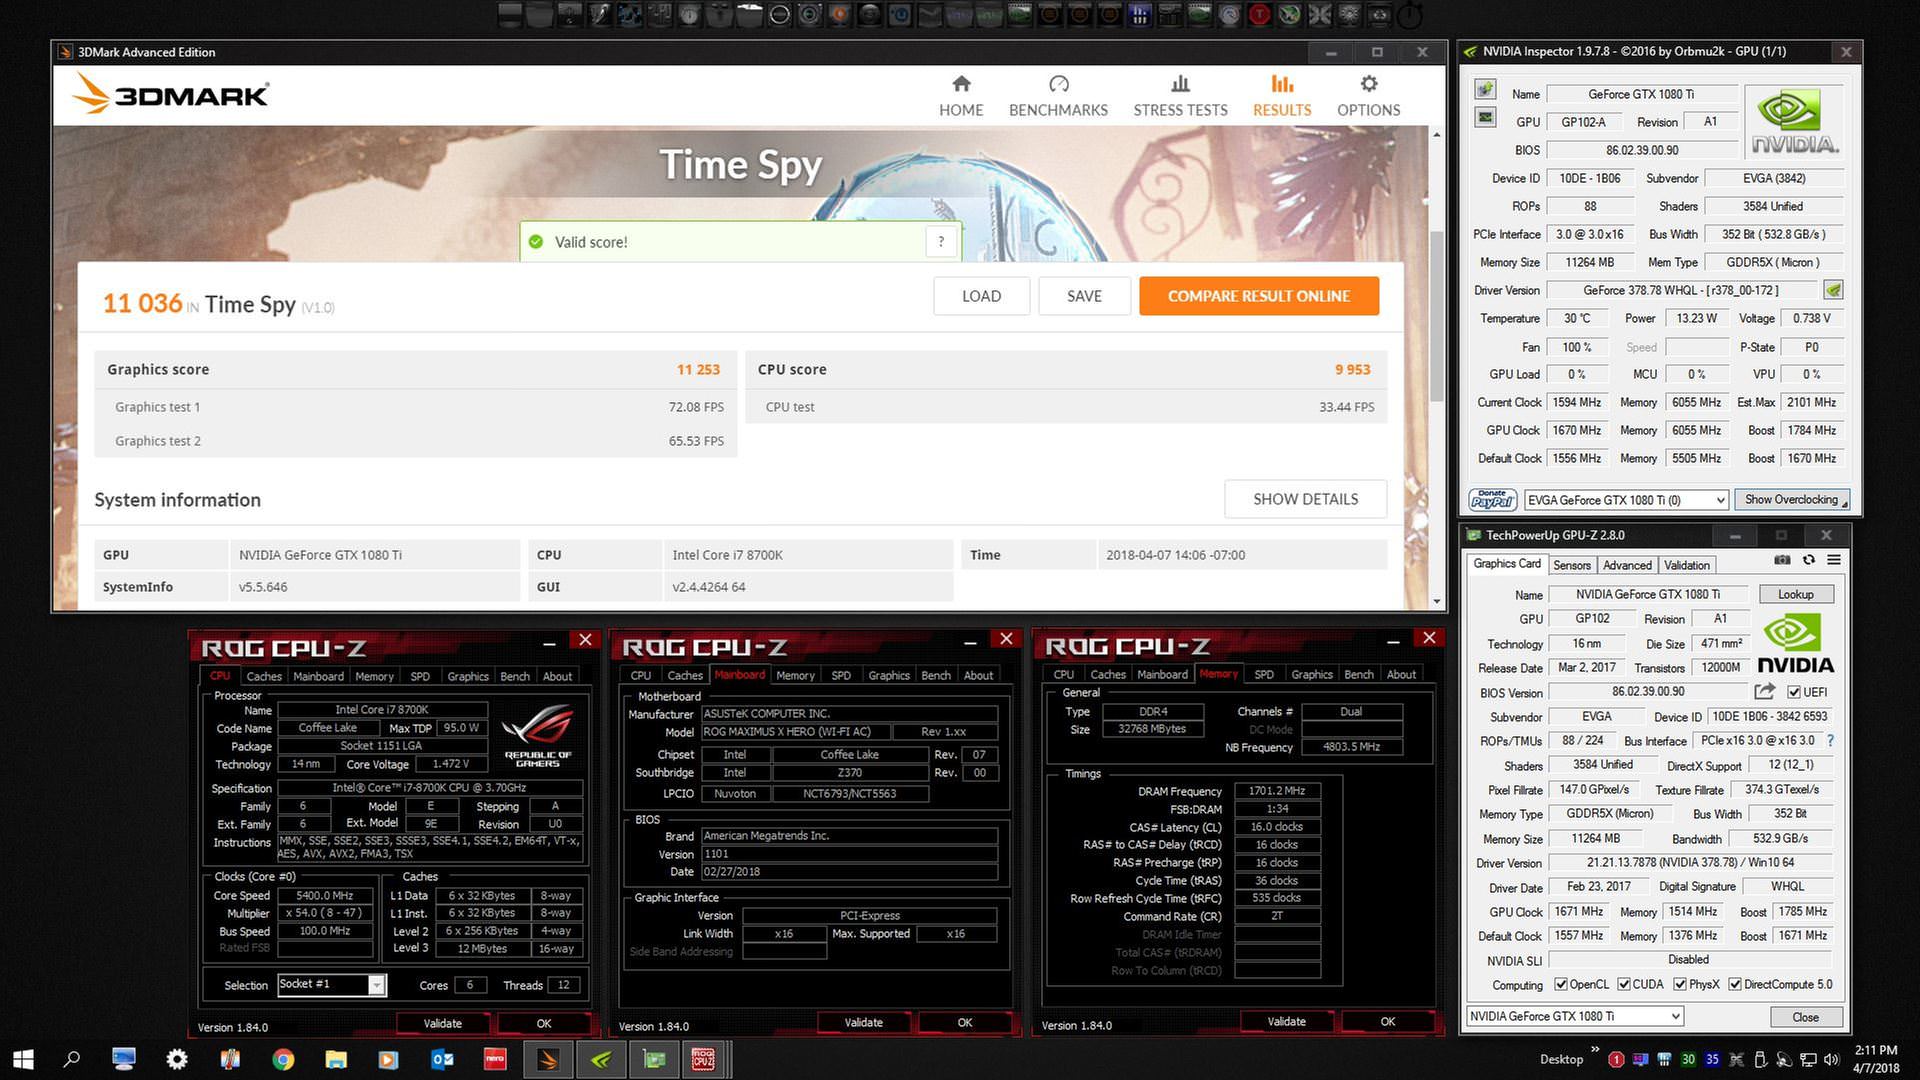Click CPU score value 9 953
This screenshot has width=1920, height=1080.
pyautogui.click(x=1352, y=369)
